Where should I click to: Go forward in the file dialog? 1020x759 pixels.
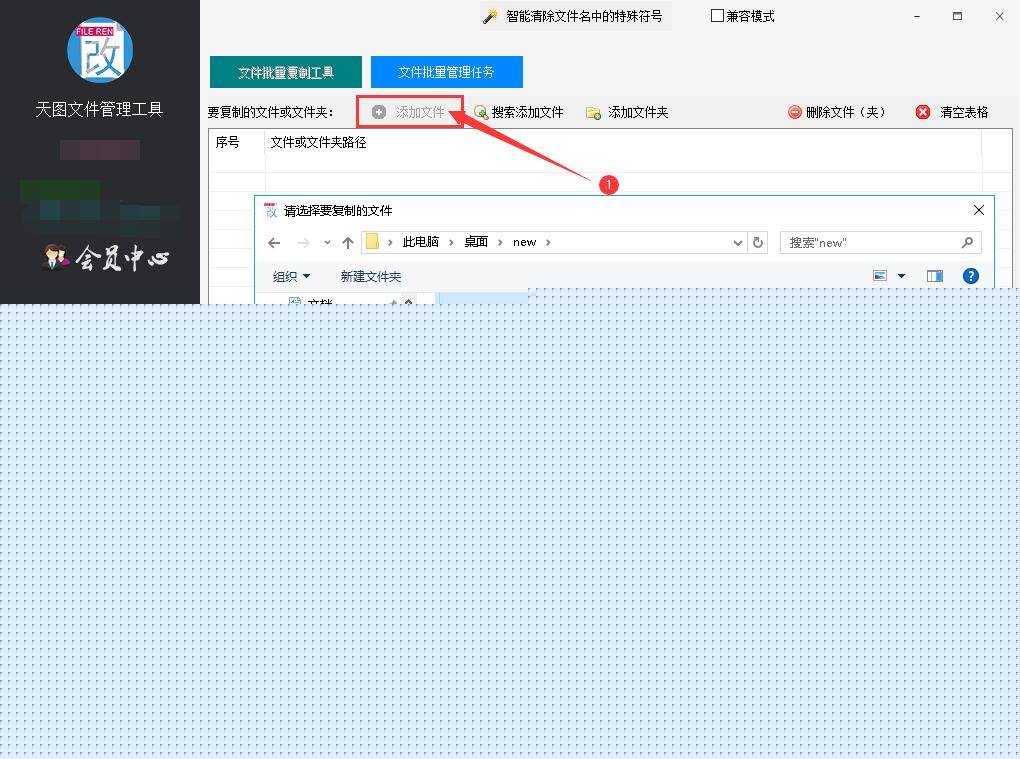[303, 243]
